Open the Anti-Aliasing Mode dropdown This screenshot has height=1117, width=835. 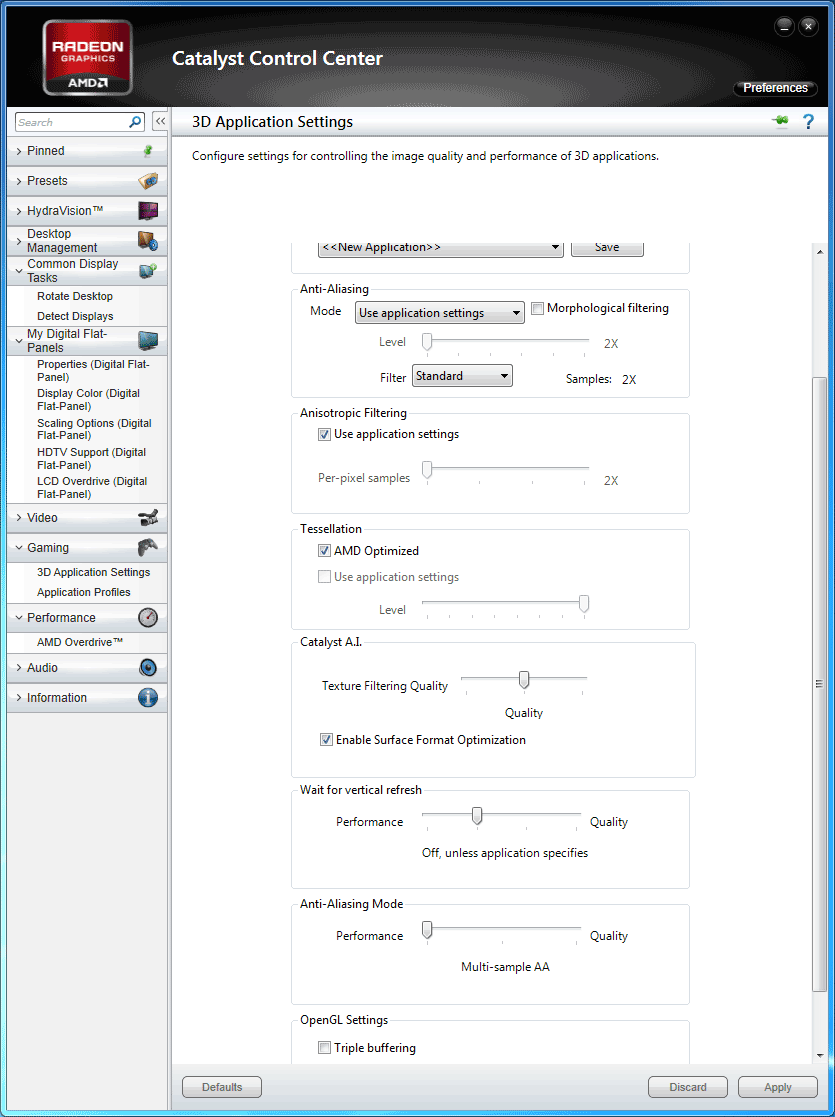[440, 313]
